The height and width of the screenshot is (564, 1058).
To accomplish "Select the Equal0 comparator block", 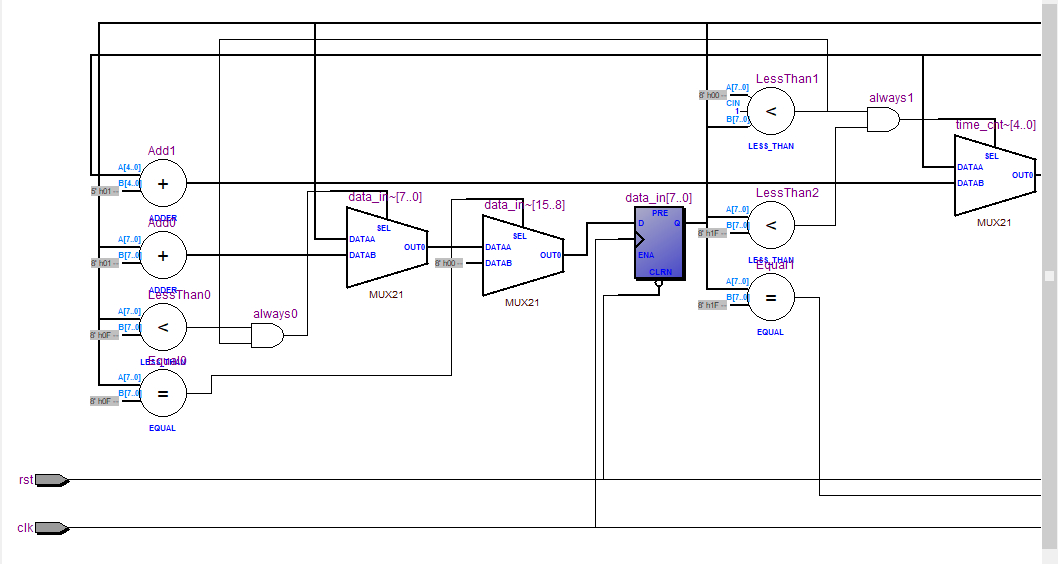I will point(163,393).
